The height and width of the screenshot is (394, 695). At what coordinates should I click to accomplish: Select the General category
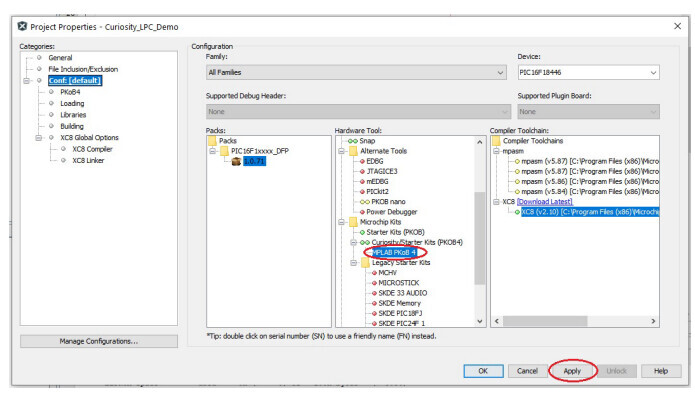pyautogui.click(x=60, y=58)
